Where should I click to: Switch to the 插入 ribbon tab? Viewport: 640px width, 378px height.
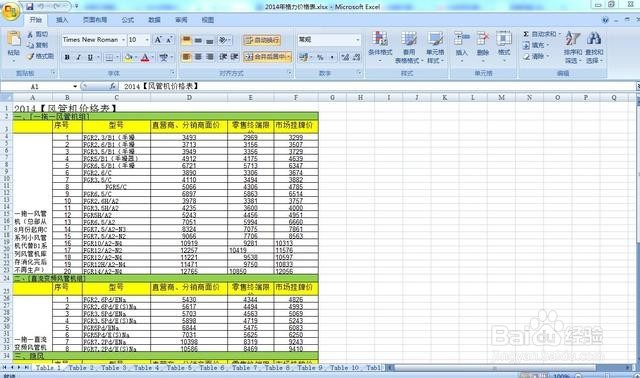[62, 20]
